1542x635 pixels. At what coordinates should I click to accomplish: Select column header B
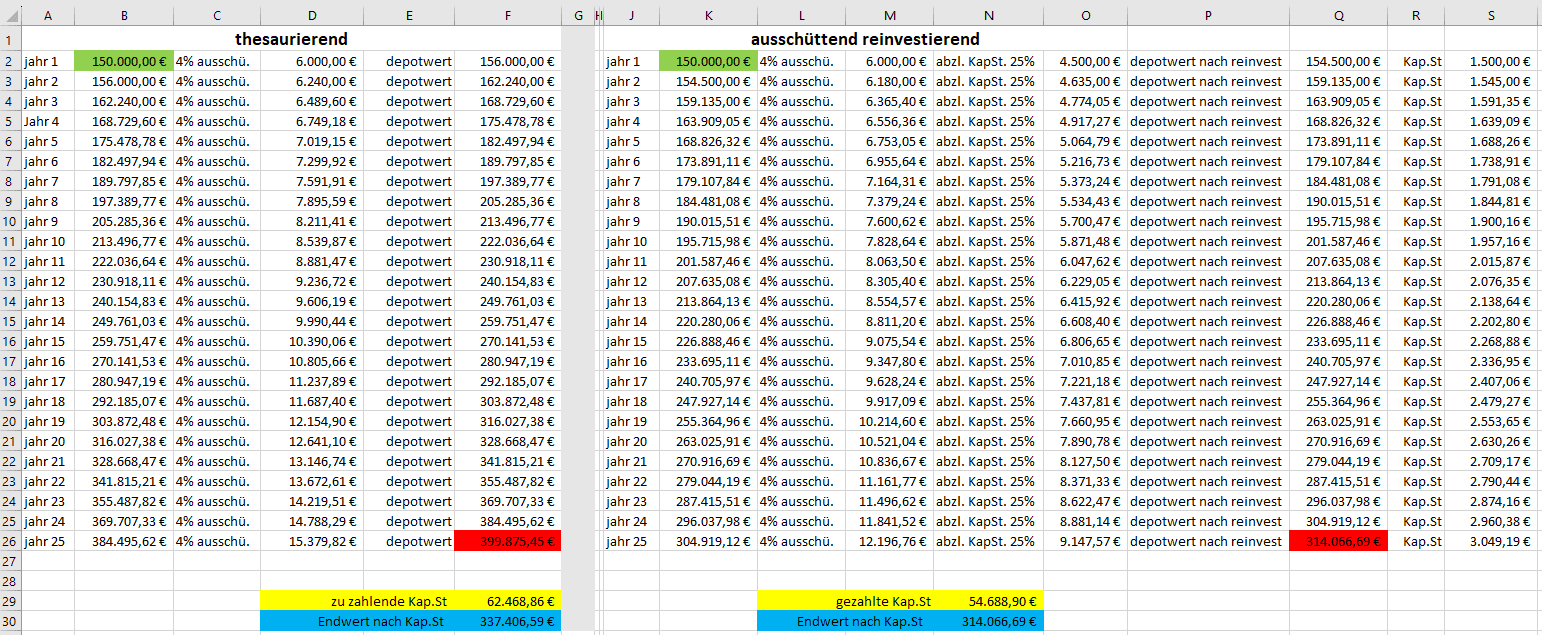124,15
